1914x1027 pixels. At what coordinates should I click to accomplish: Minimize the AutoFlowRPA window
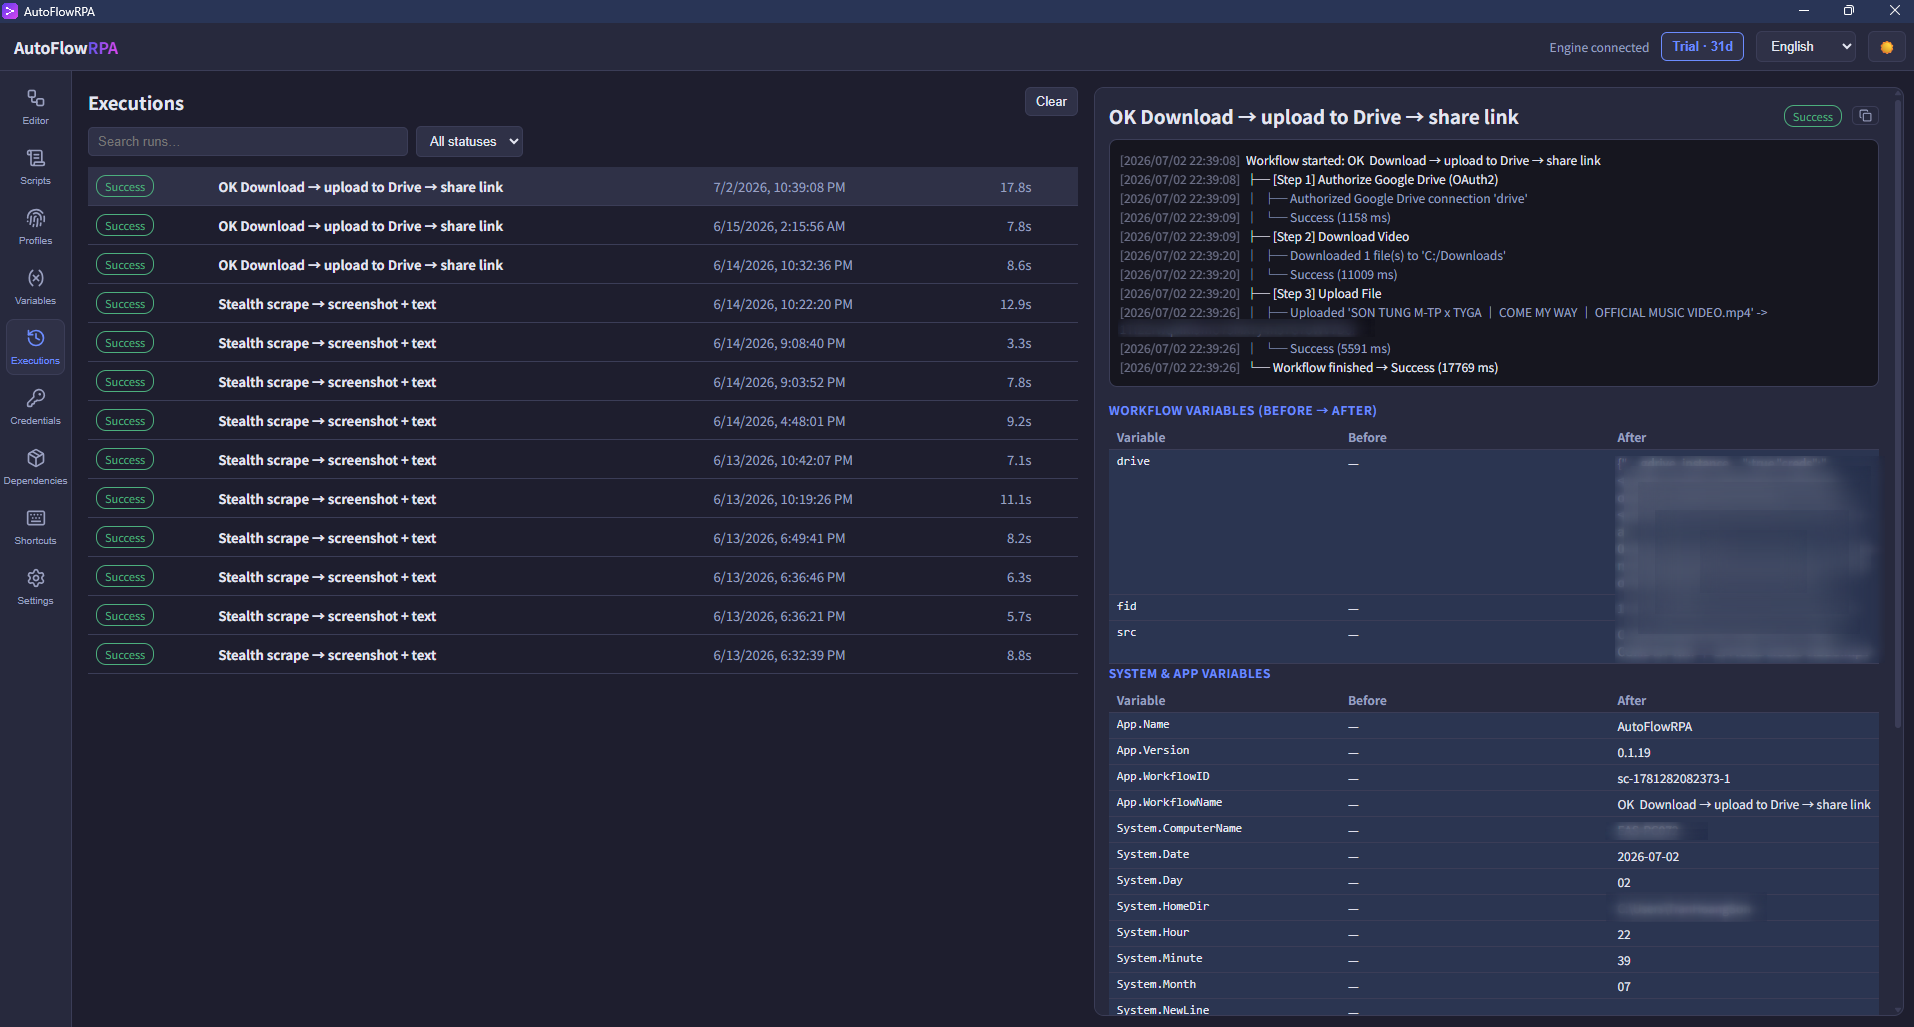1803,11
